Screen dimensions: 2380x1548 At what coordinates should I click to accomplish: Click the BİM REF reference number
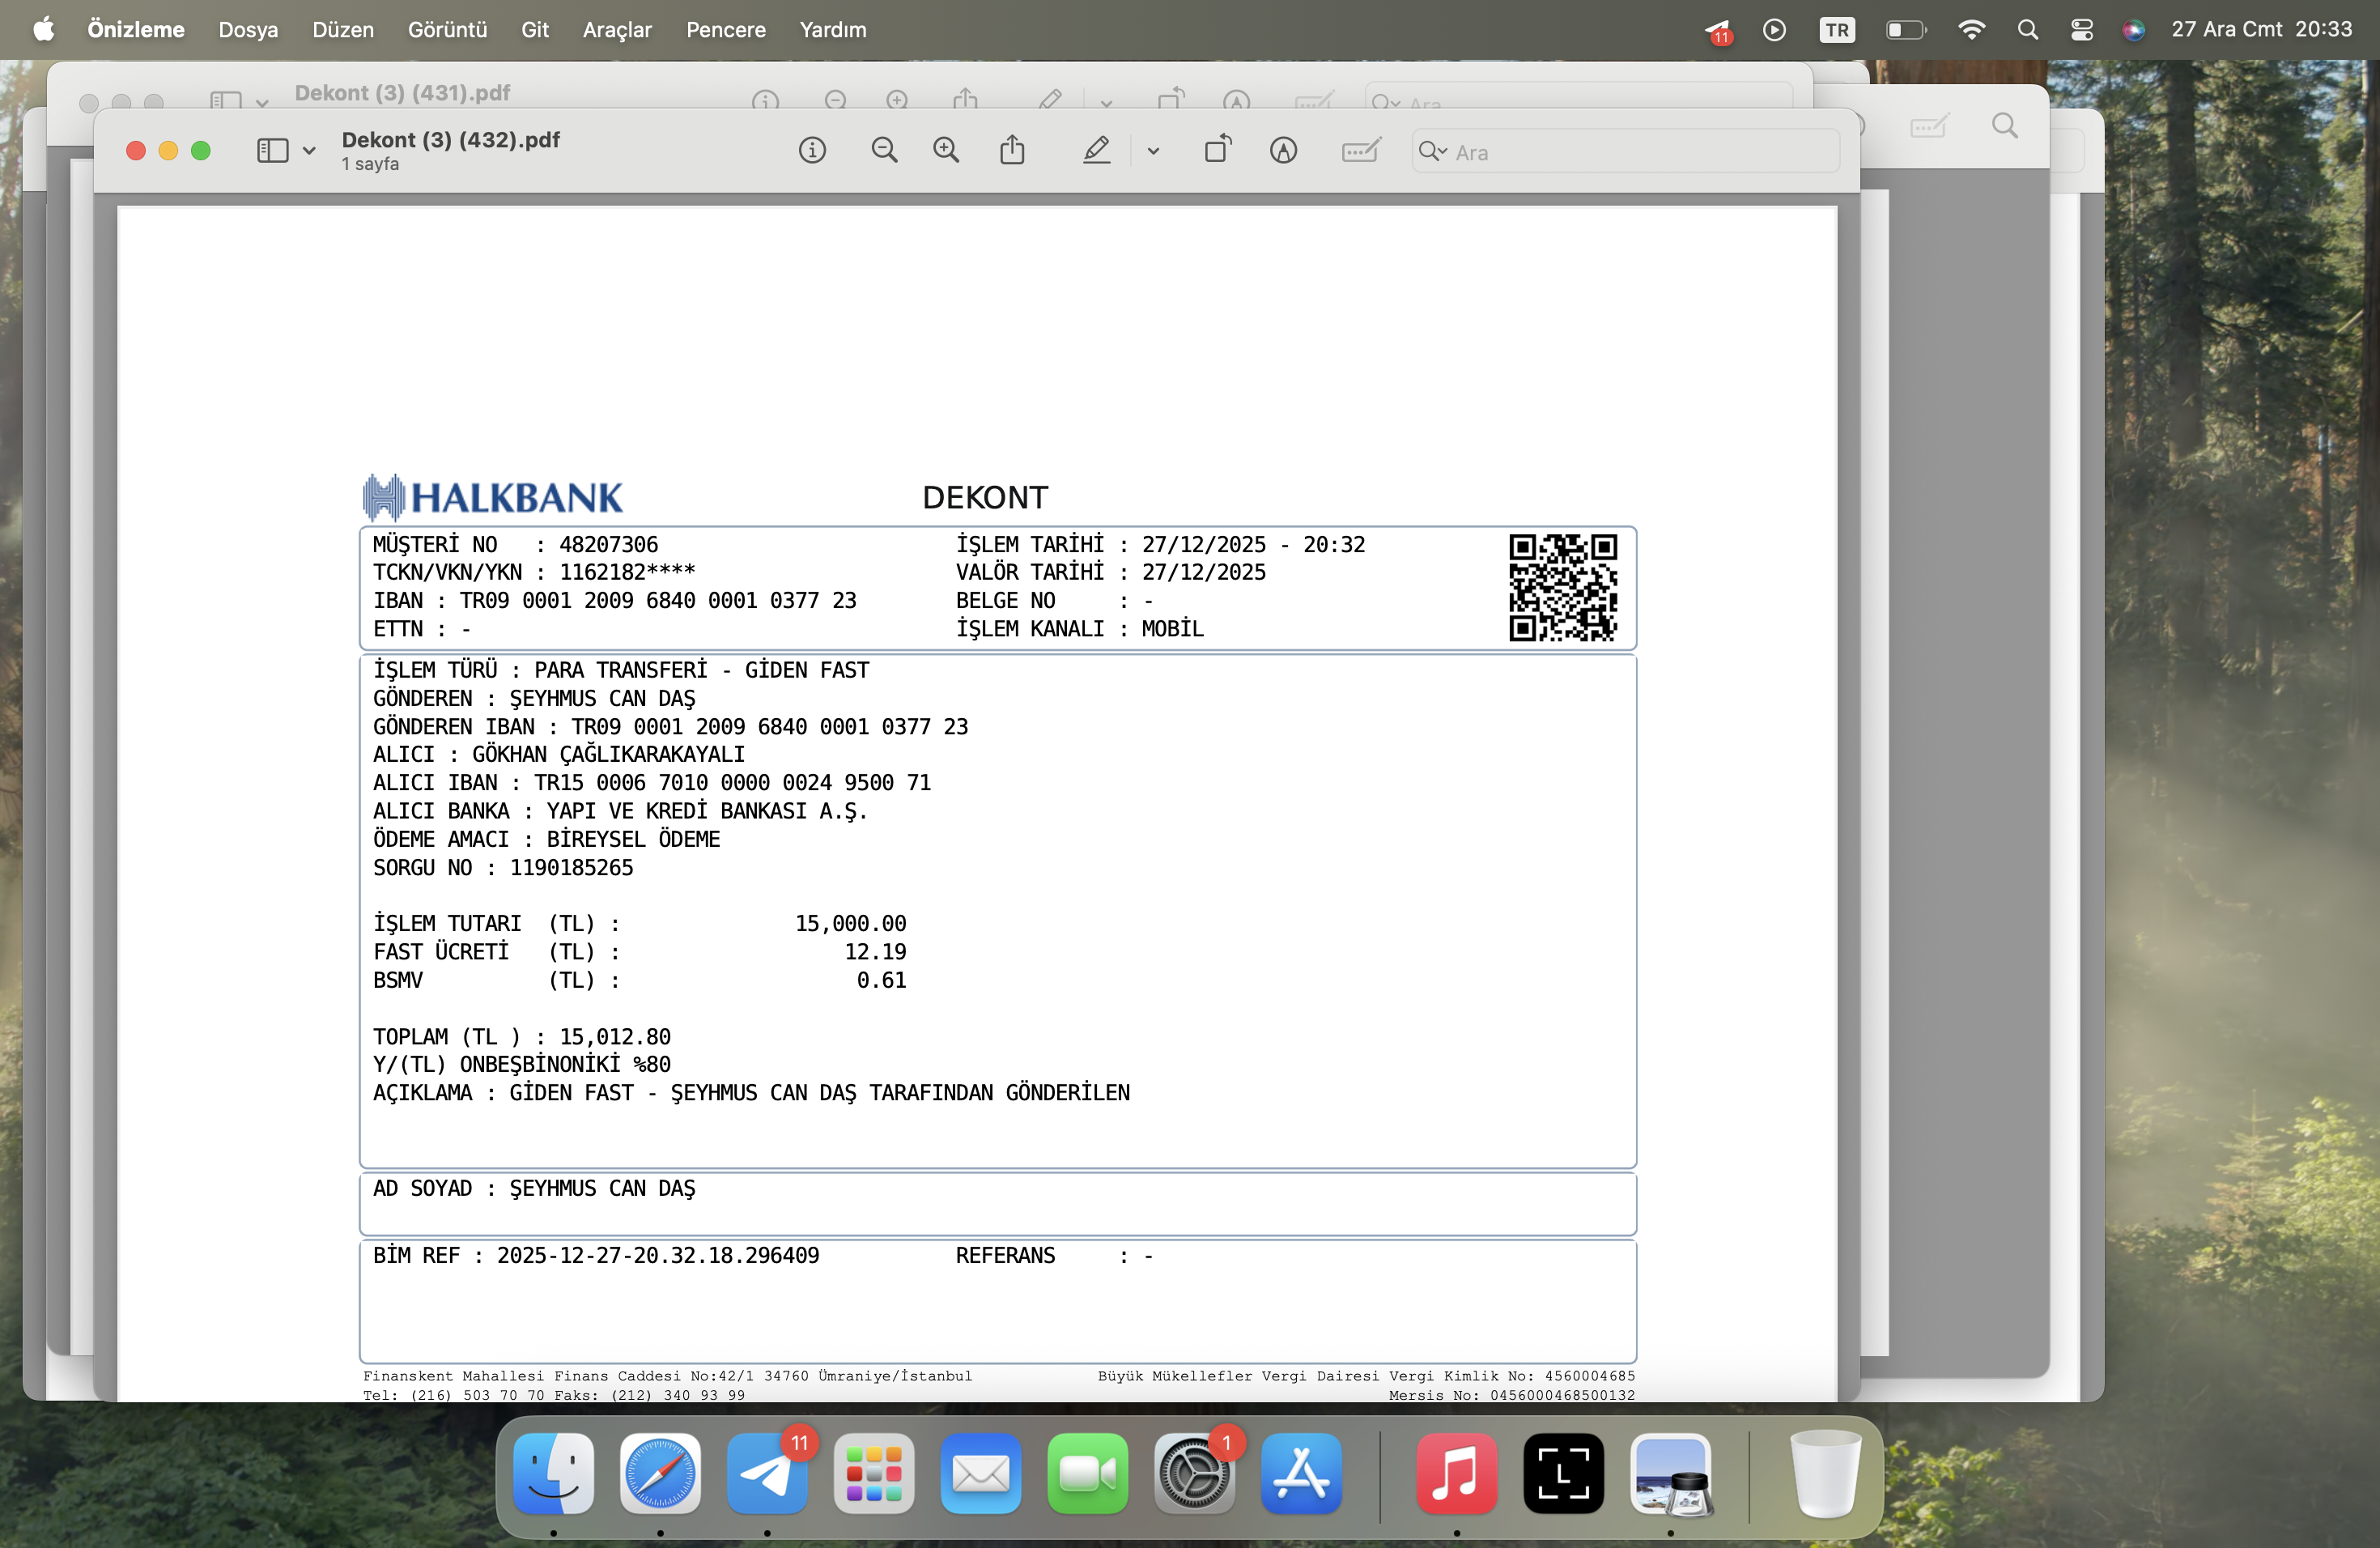coord(658,1255)
